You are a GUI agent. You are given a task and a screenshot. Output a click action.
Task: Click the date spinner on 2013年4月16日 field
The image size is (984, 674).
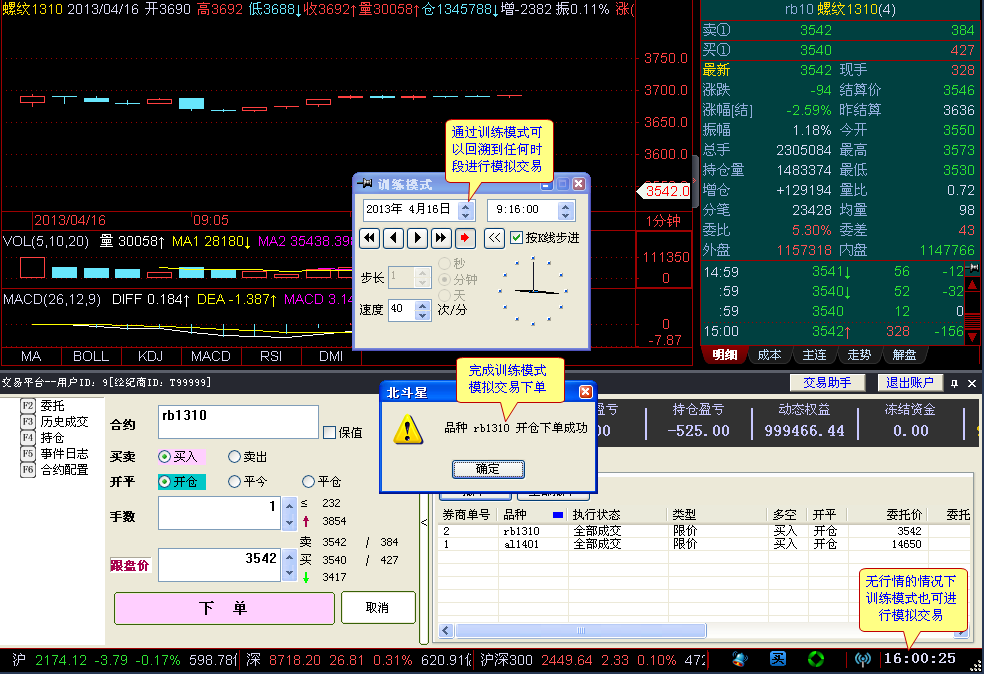pyautogui.click(x=465, y=210)
